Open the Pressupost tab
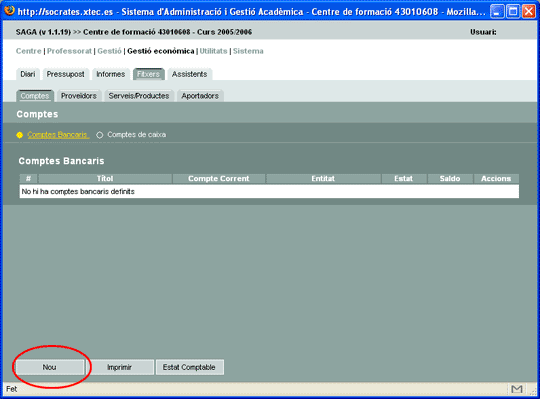This screenshot has height=399, width=540. 66,74
